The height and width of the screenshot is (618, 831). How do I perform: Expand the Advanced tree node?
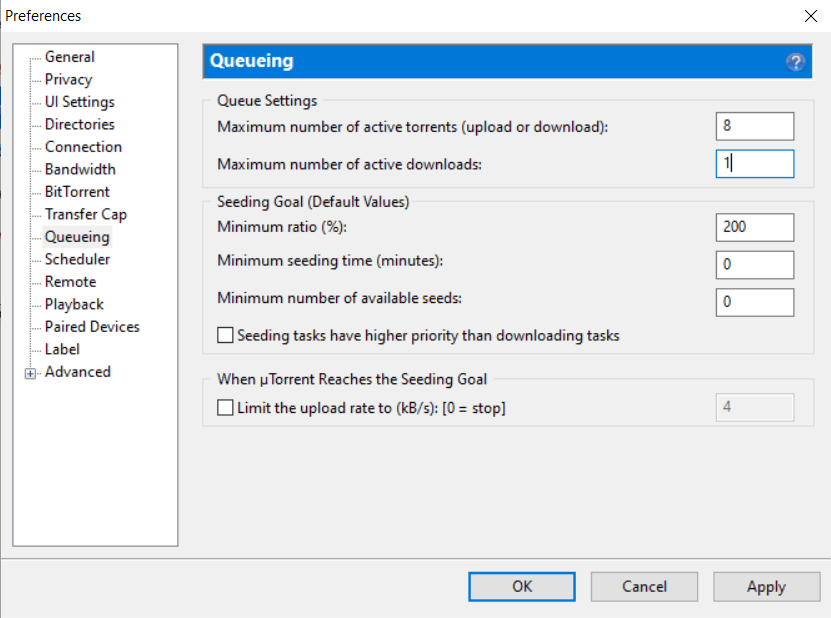click(x=30, y=374)
